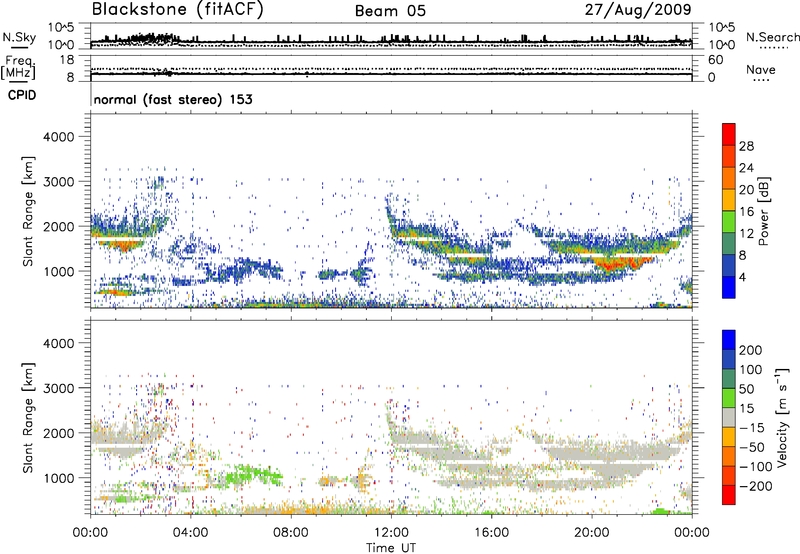Click the gray segment of the velocity color bar
The image size is (800, 554).
[x=729, y=417]
